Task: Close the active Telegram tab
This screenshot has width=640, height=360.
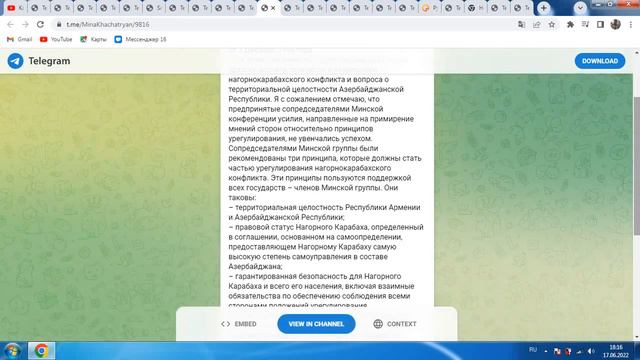Action: [273, 8]
